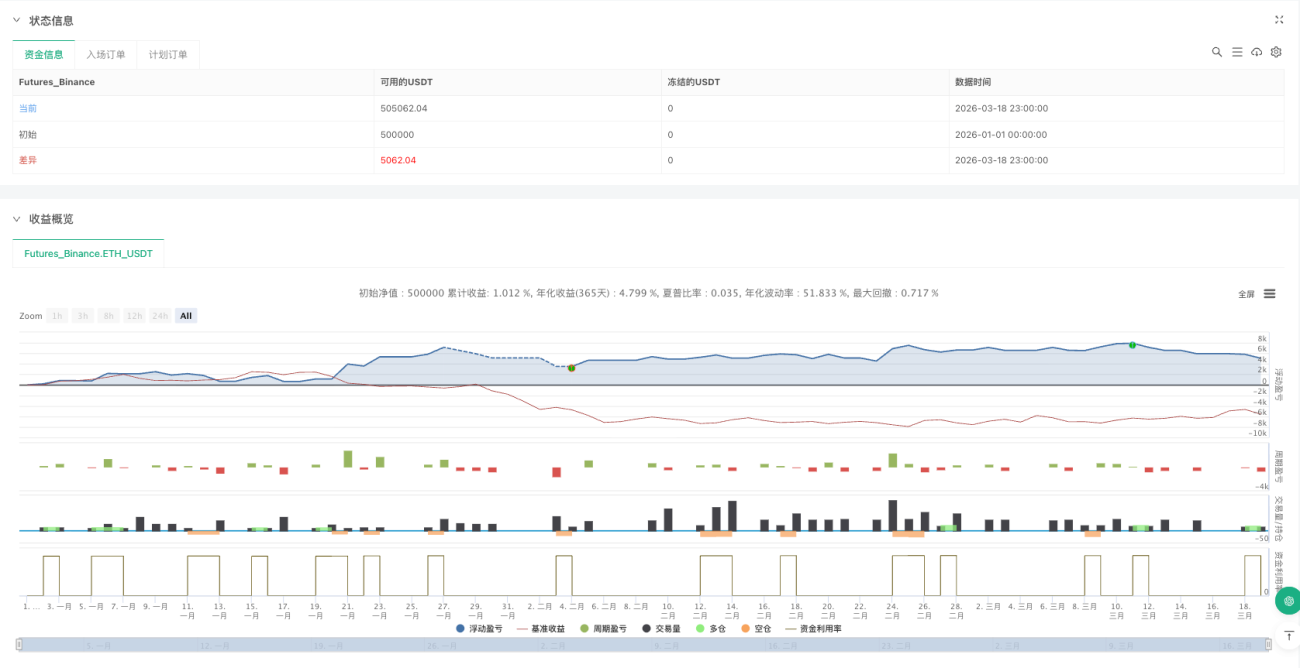
Task: Toggle the 多仓 legend series
Action: tap(711, 629)
